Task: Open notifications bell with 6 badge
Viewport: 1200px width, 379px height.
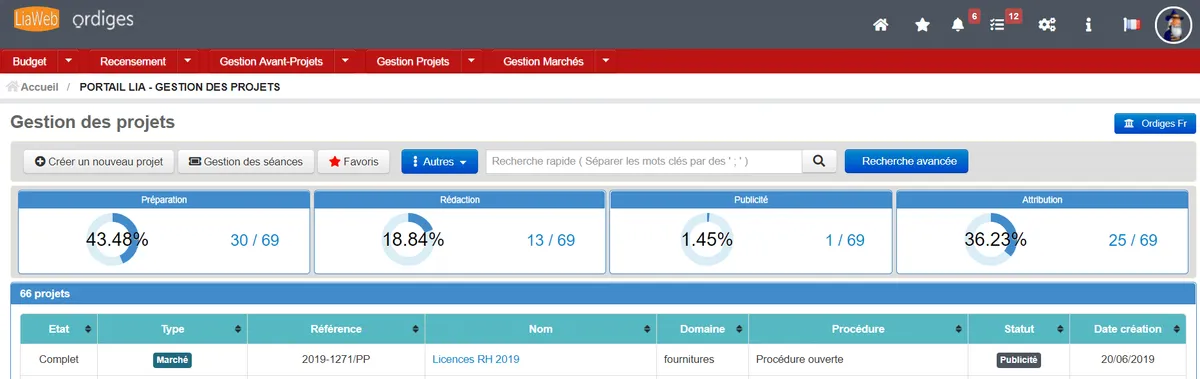Action: coord(957,25)
